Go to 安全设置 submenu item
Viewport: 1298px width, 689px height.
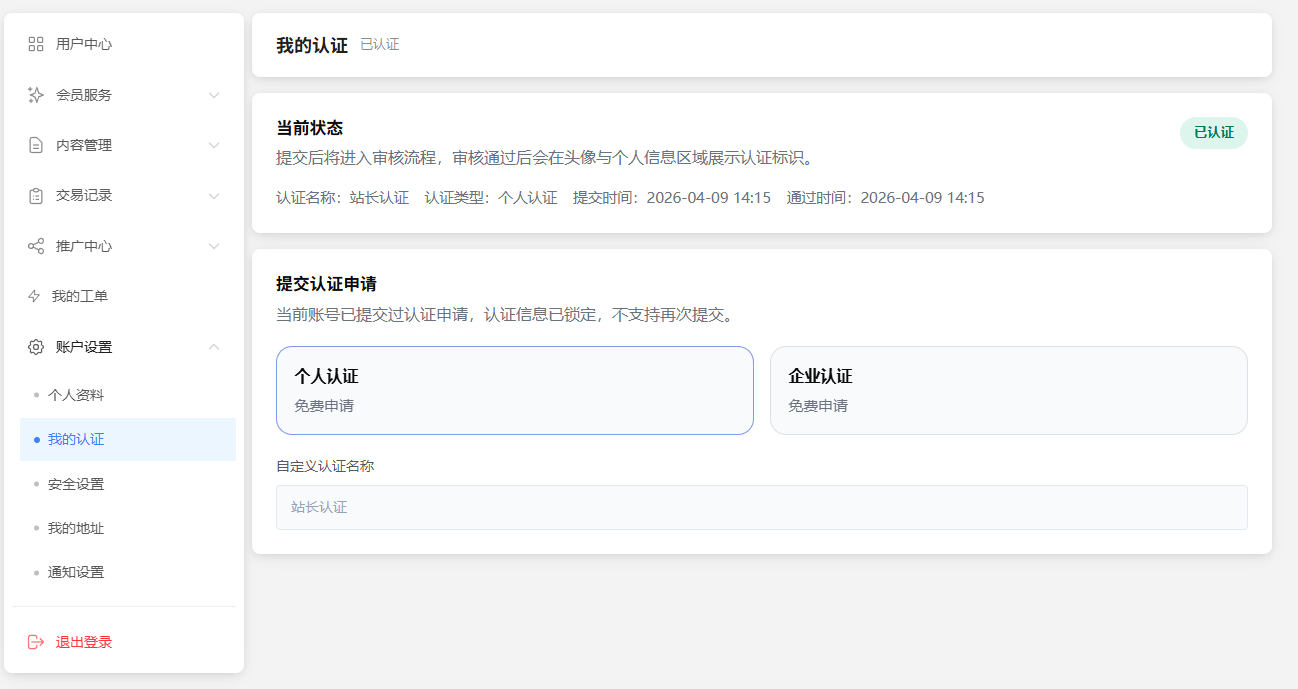(76, 484)
